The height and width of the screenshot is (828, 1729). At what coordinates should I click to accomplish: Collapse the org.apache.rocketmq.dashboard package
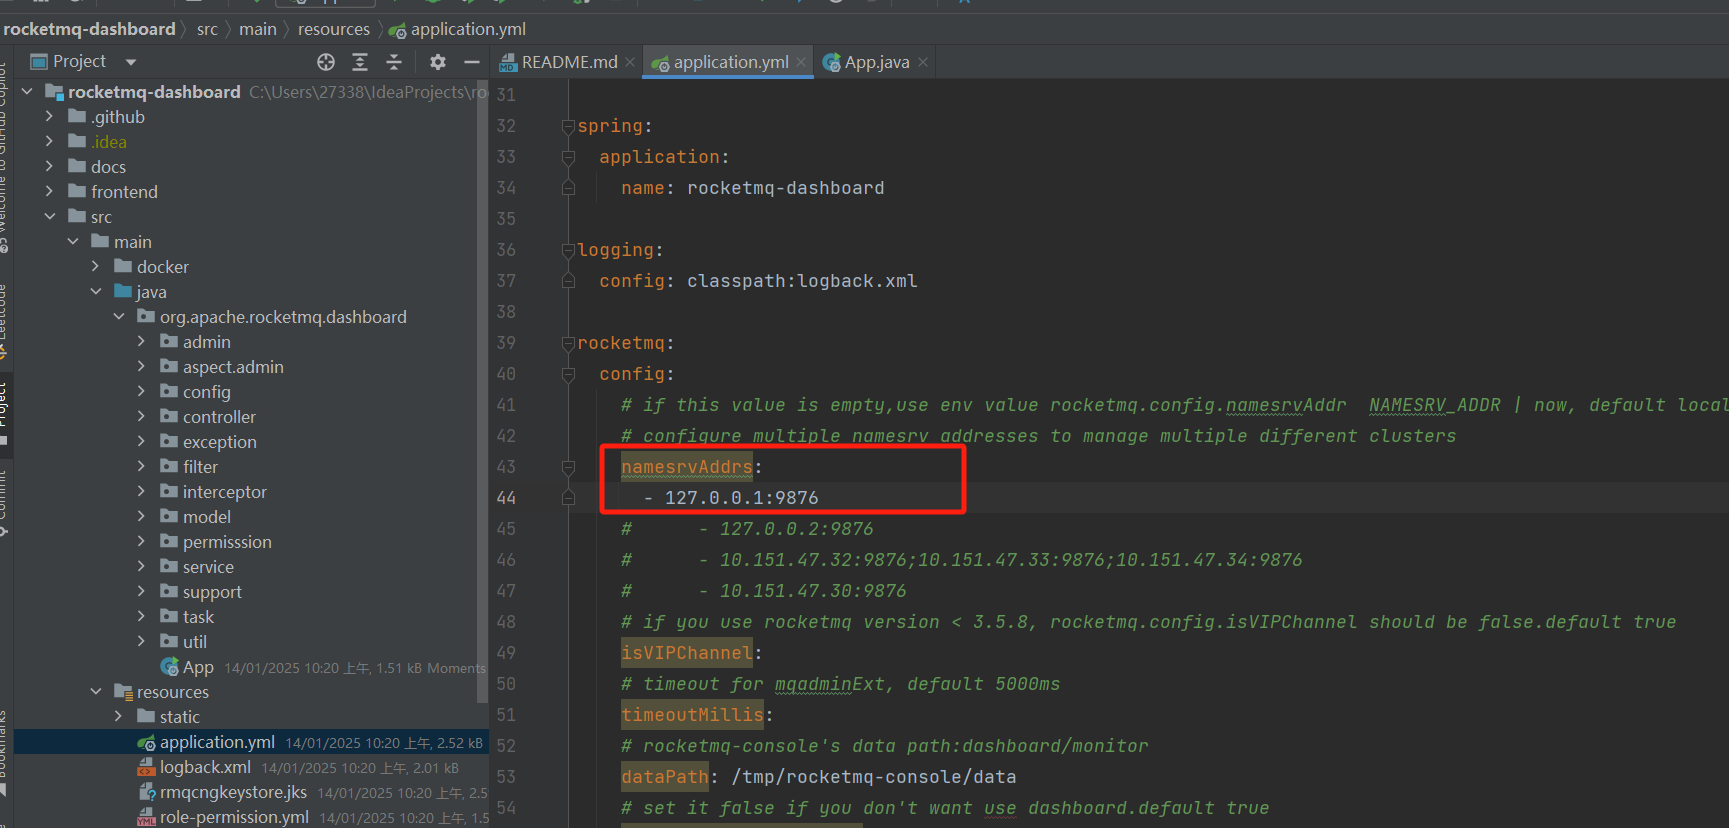click(119, 317)
